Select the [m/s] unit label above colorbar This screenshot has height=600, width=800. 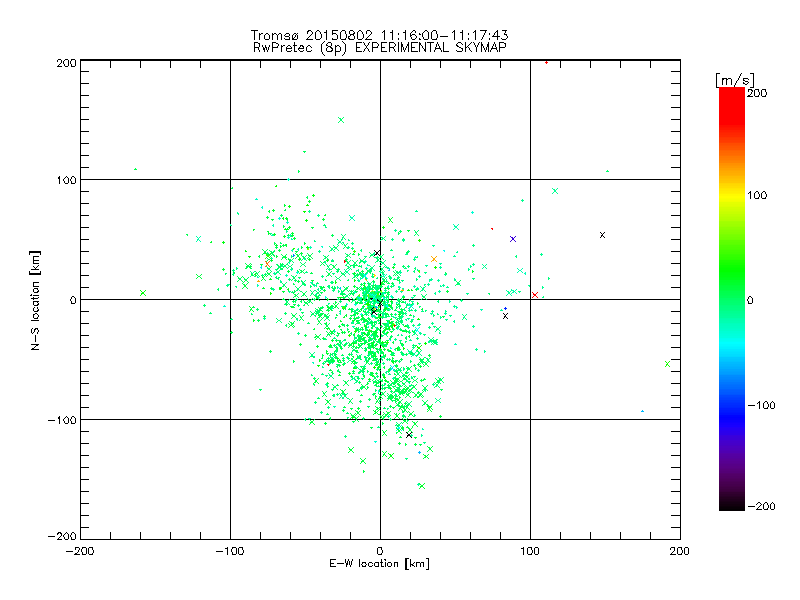point(735,80)
